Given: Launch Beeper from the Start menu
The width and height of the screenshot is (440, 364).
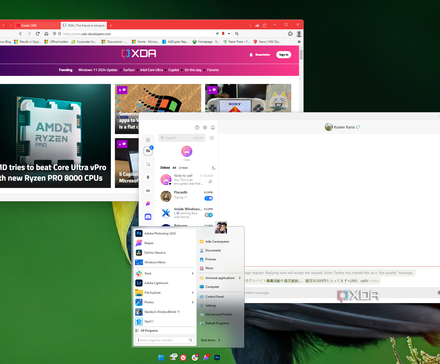Looking at the screenshot, I should (164, 243).
